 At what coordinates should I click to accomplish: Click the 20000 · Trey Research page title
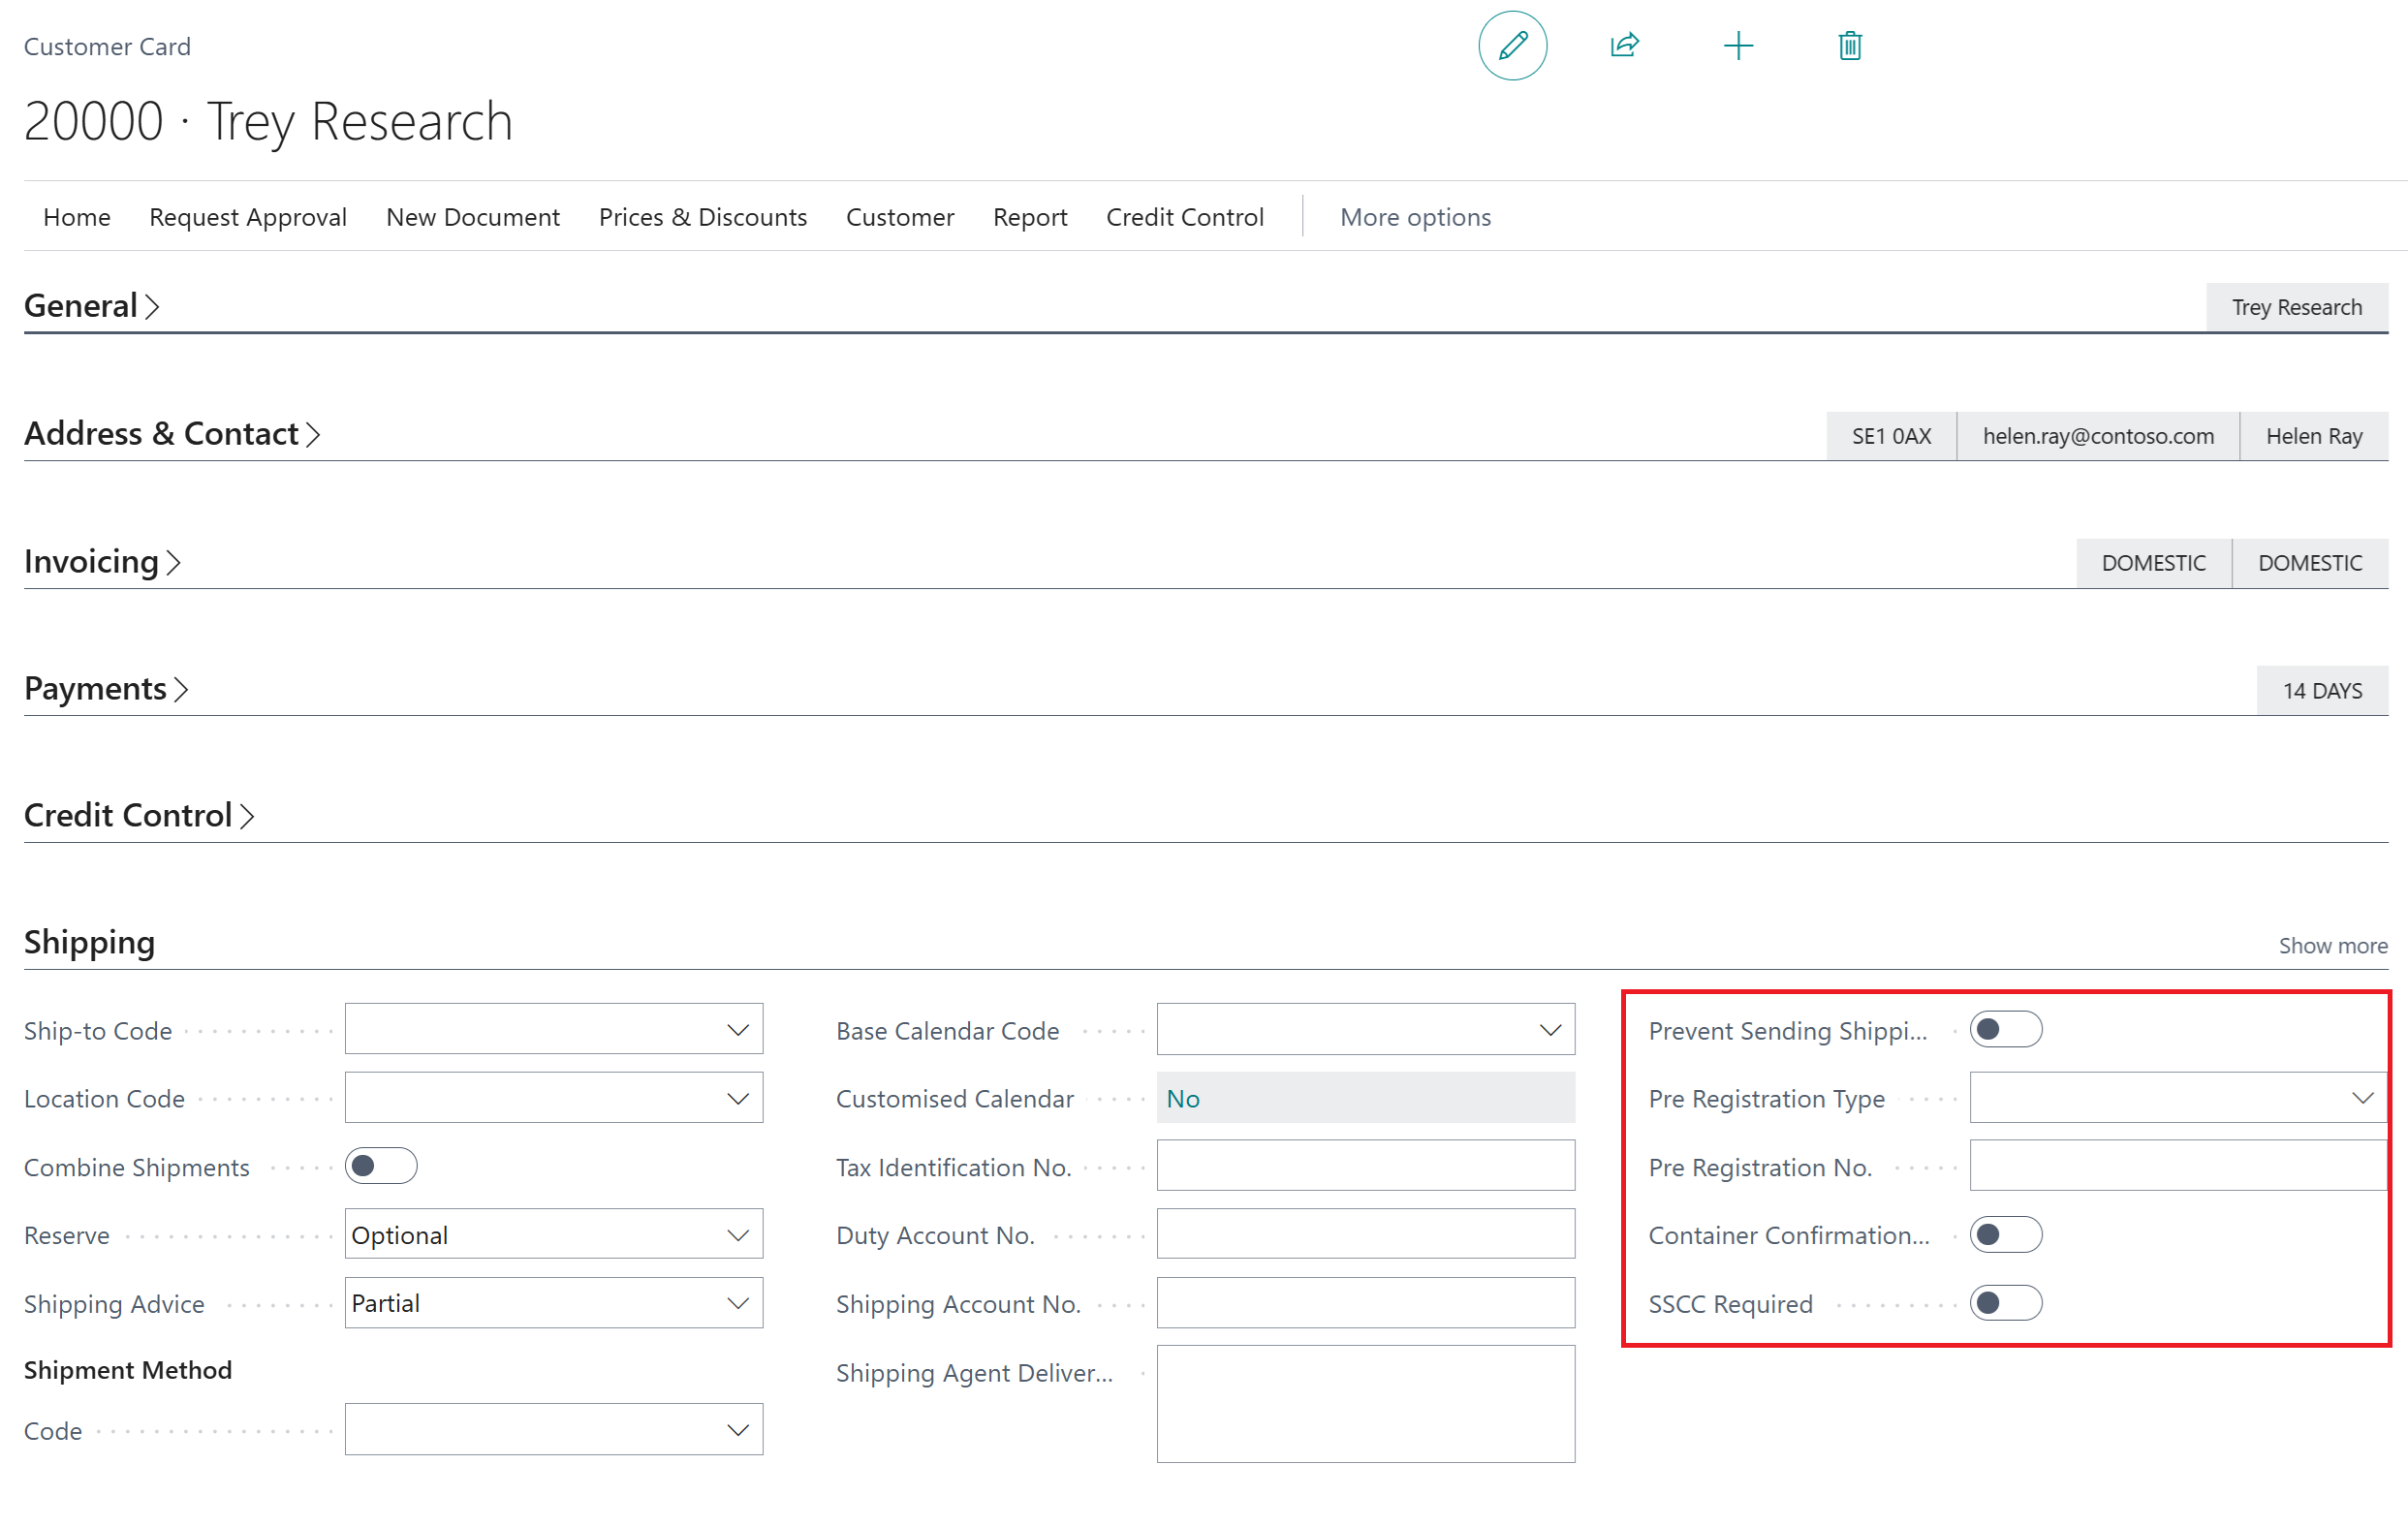[x=268, y=122]
